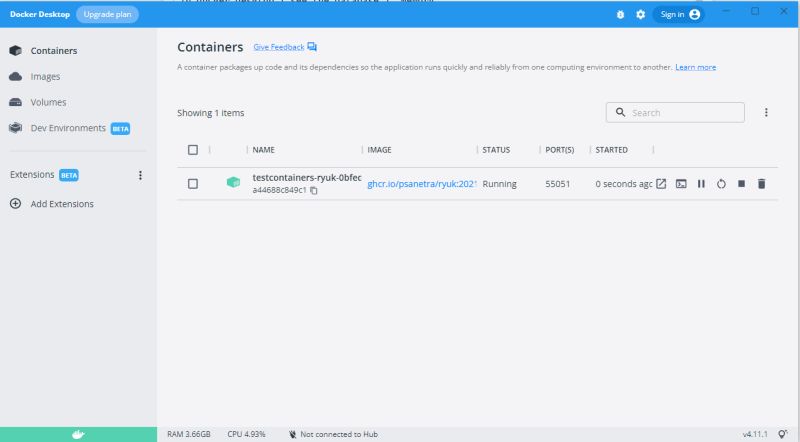
Task: Click the notifications icon in status bar
Action: [x=783, y=434]
